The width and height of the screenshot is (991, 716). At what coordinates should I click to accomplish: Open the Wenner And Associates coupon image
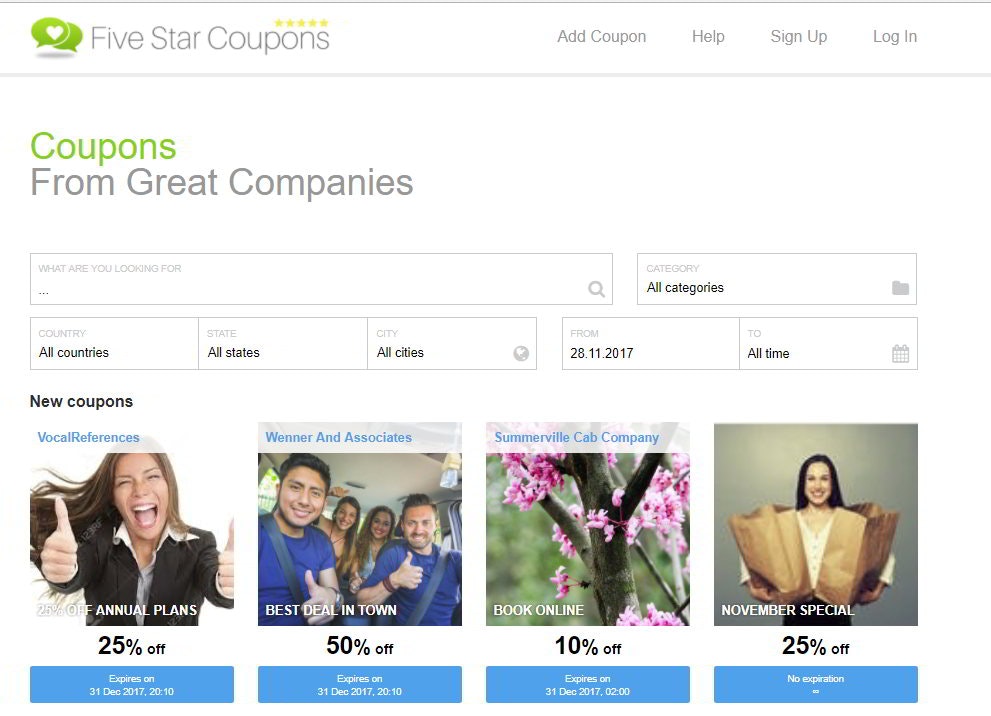pyautogui.click(x=360, y=525)
